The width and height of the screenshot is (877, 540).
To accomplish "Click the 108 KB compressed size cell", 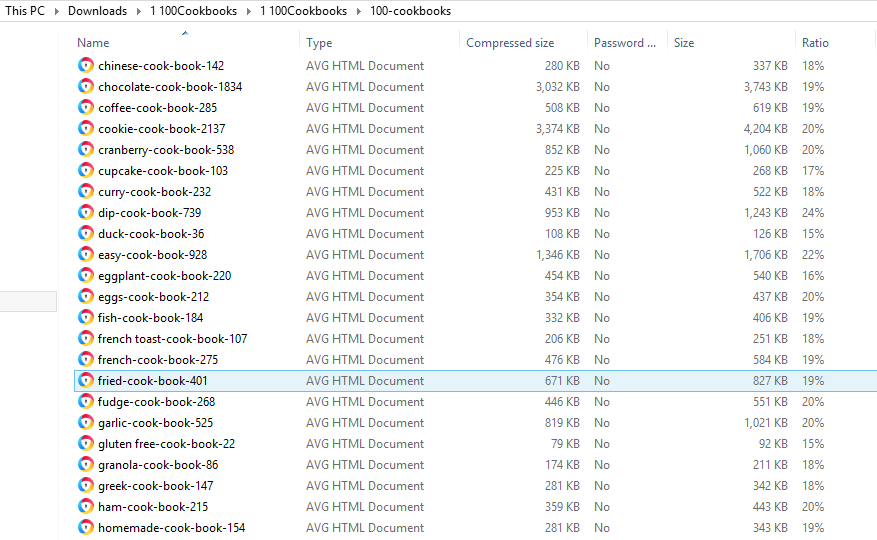I will [562, 233].
